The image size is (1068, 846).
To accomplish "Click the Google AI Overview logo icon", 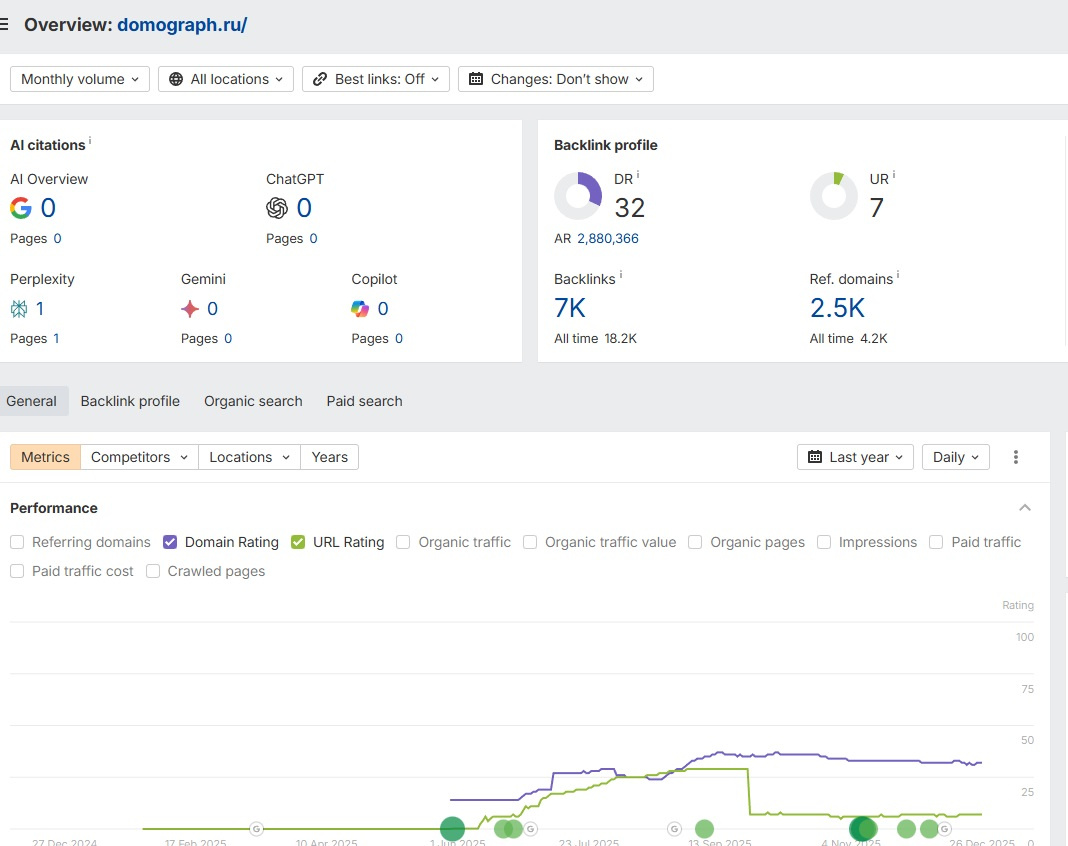I will pos(21,208).
